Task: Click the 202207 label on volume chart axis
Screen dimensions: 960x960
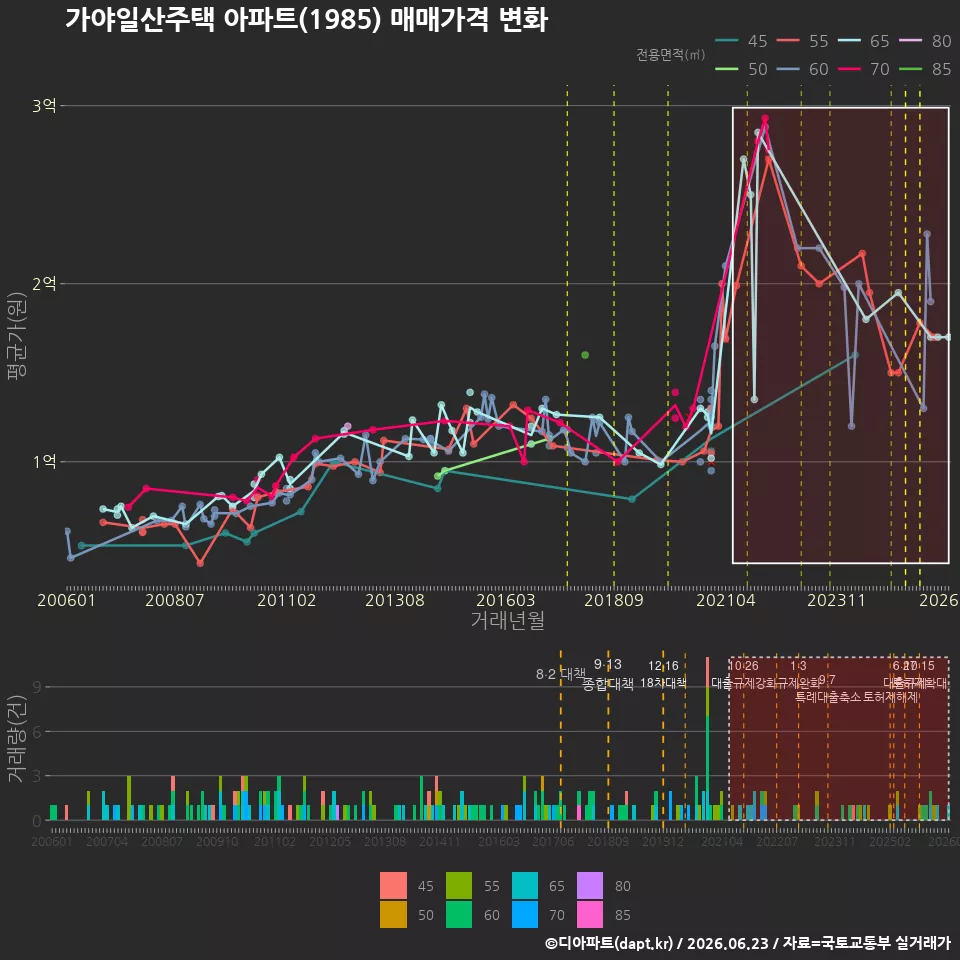Action: click(x=777, y=842)
